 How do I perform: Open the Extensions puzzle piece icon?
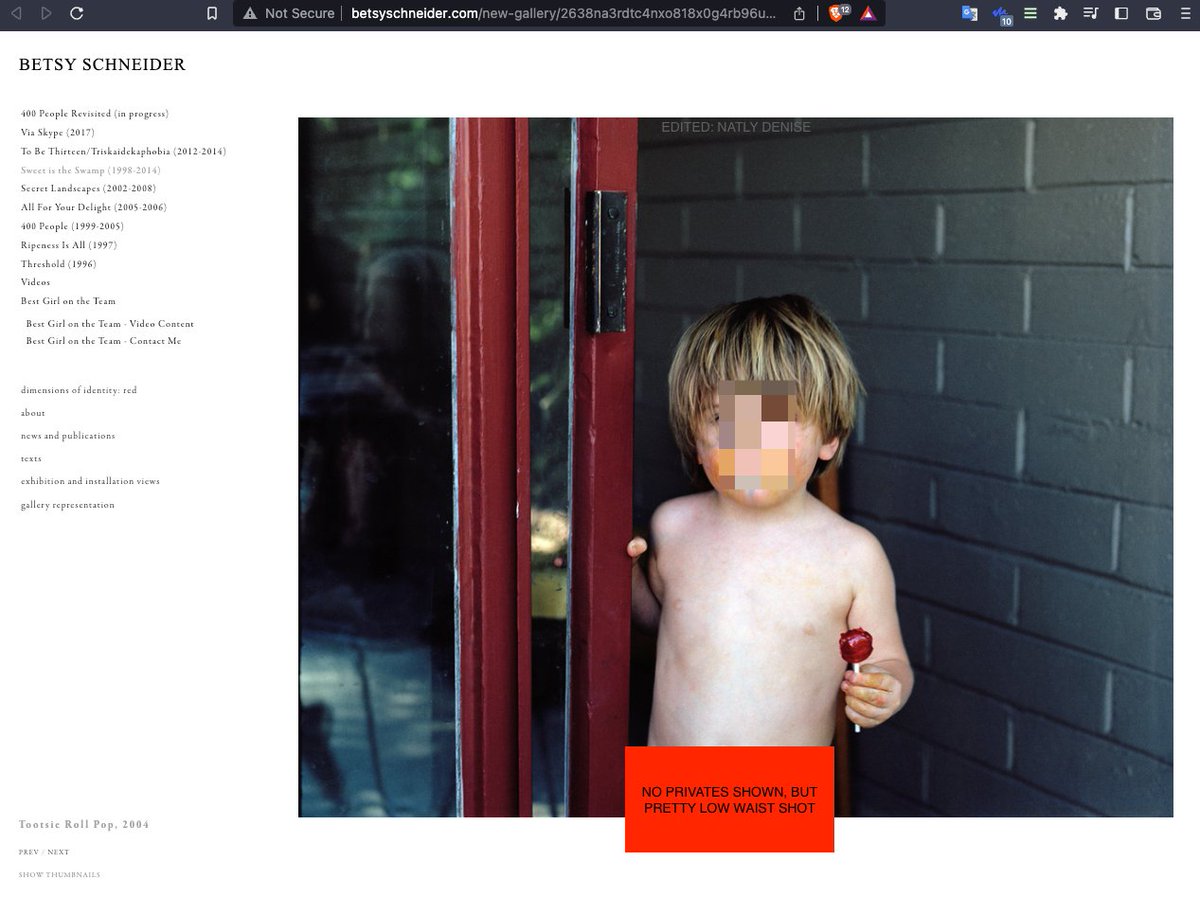click(x=1061, y=14)
